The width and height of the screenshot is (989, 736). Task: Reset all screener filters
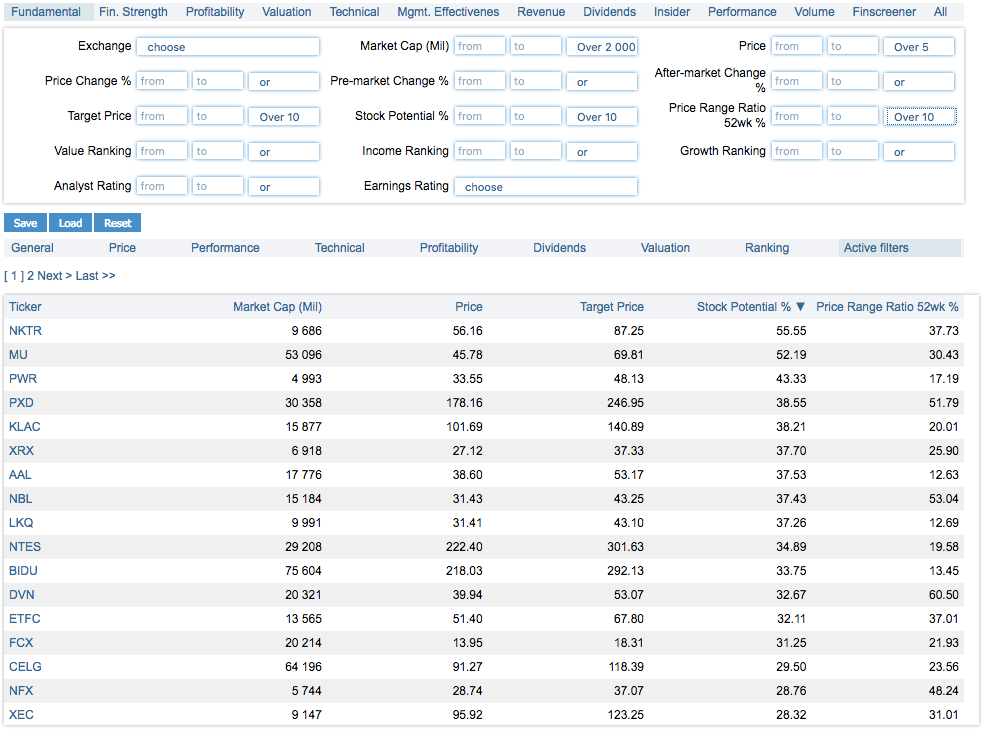tap(117, 223)
